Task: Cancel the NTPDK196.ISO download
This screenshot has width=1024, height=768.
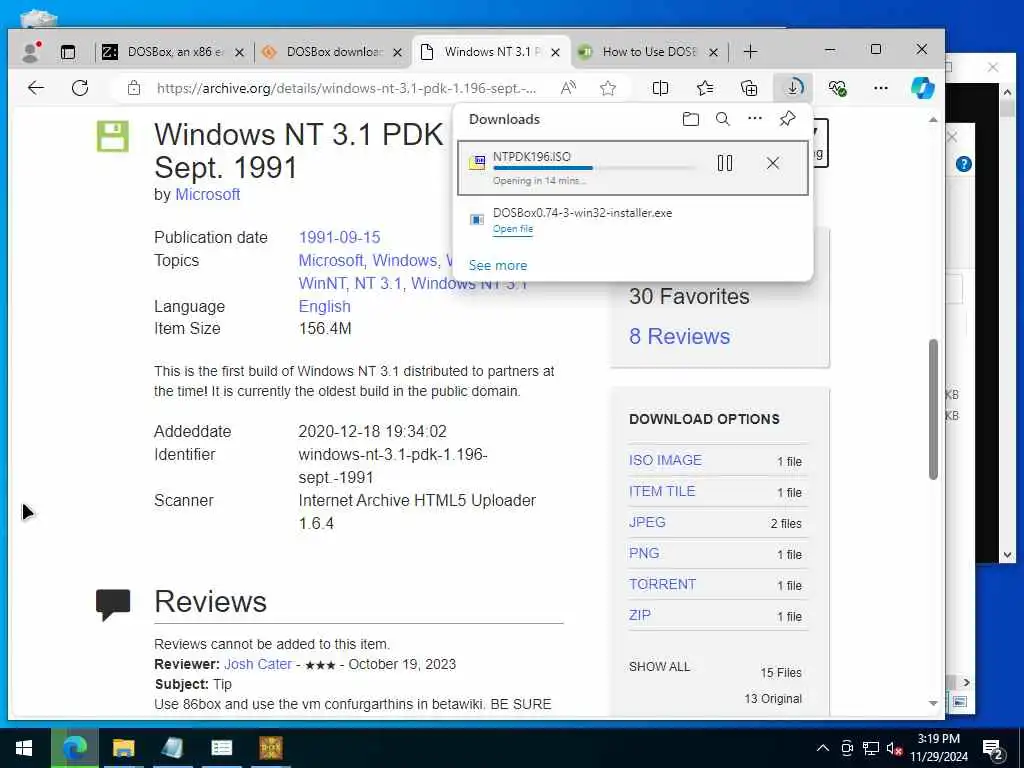Action: [x=773, y=163]
